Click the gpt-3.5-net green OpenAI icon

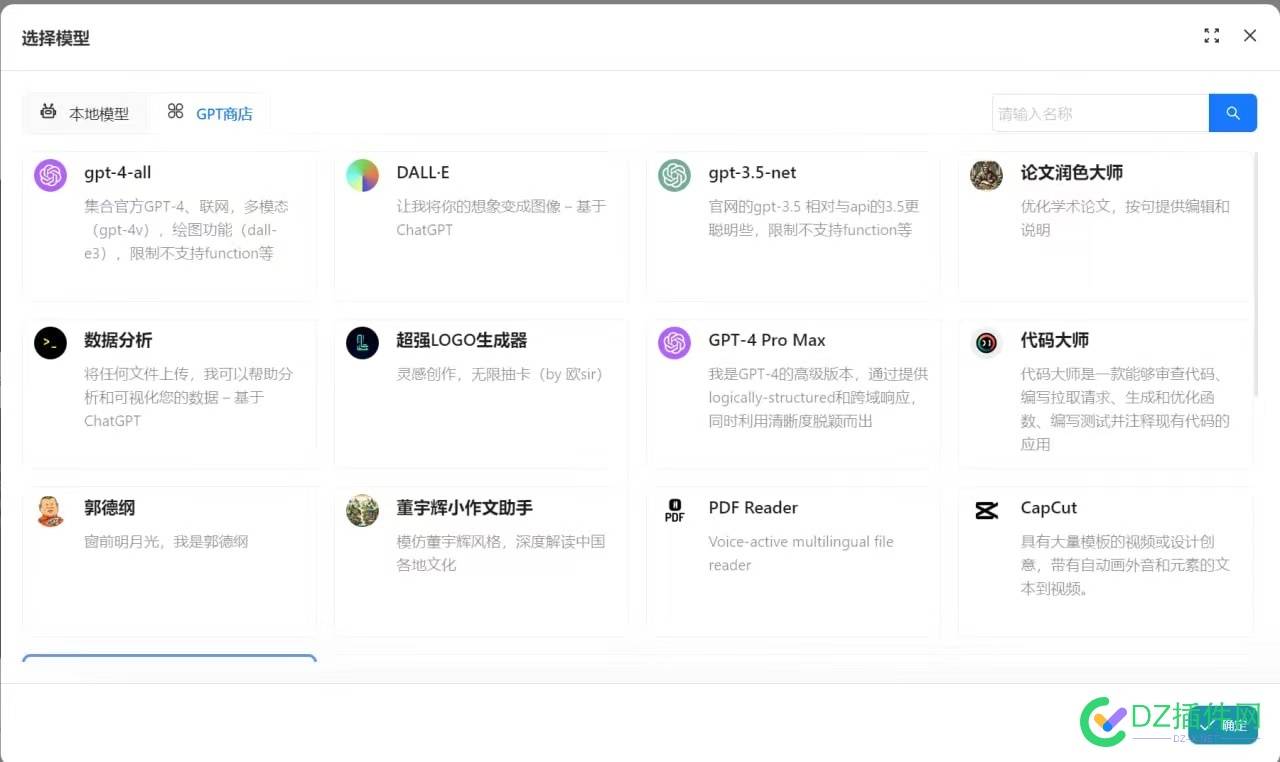(674, 176)
